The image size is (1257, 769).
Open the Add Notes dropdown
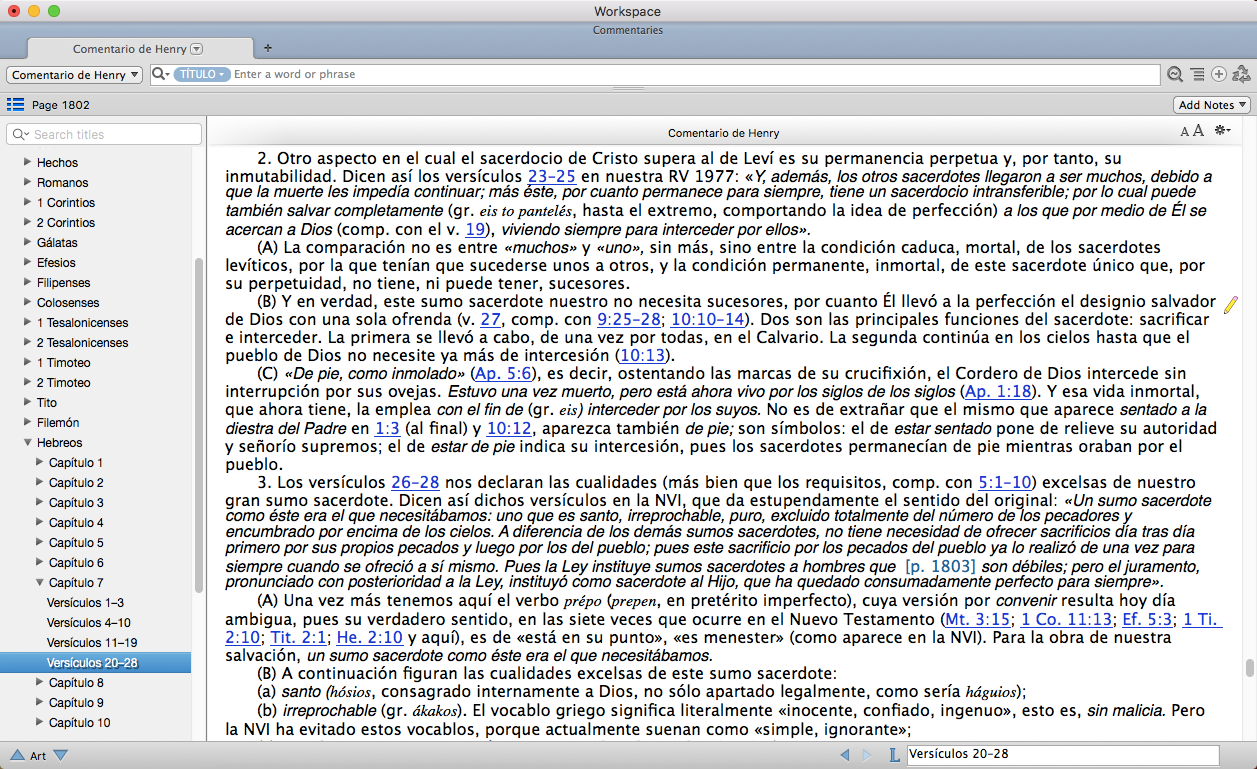(x=1211, y=105)
